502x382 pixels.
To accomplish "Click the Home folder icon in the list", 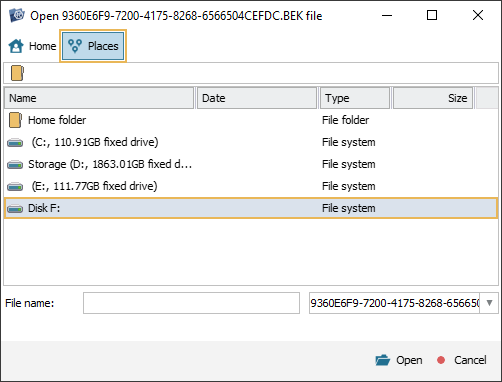I will click(x=15, y=120).
